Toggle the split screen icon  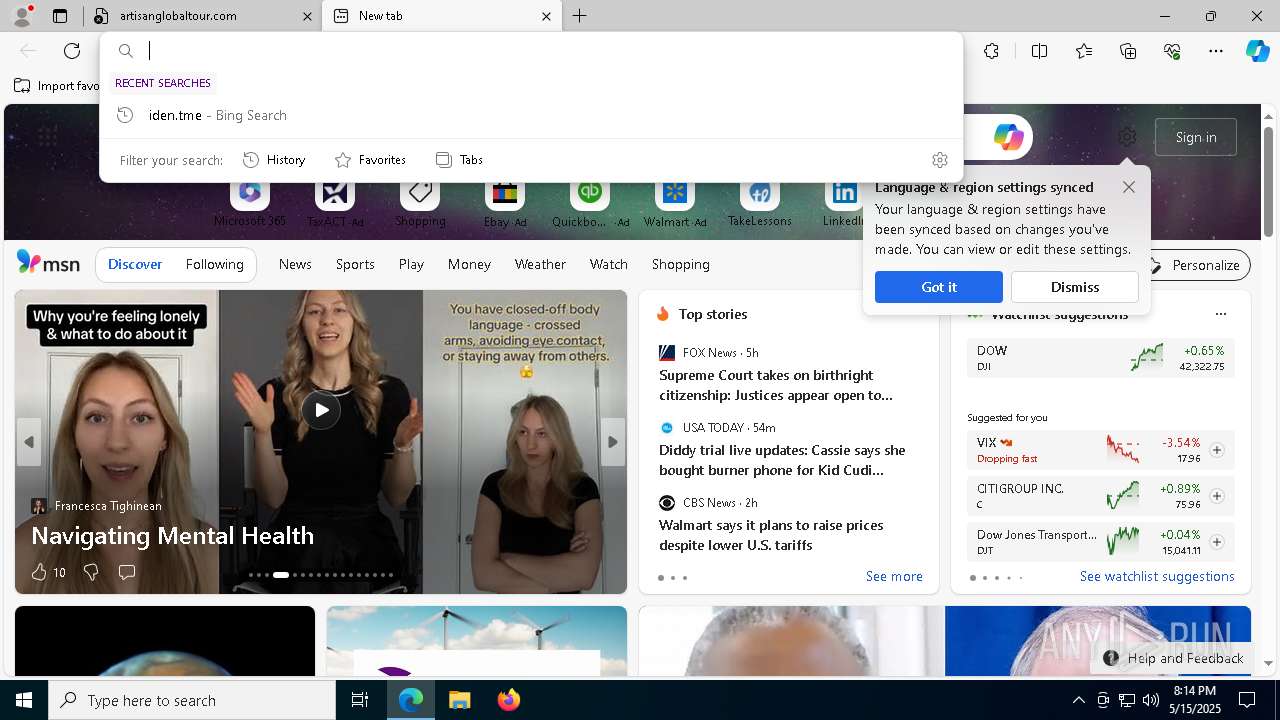[1039, 51]
